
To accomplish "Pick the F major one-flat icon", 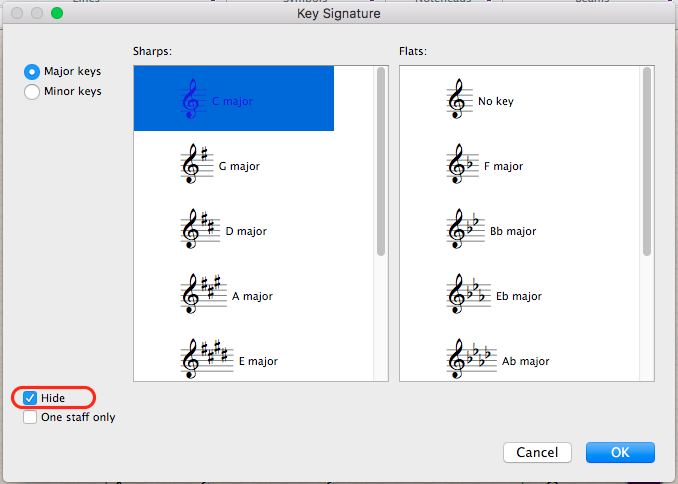I will pos(460,165).
